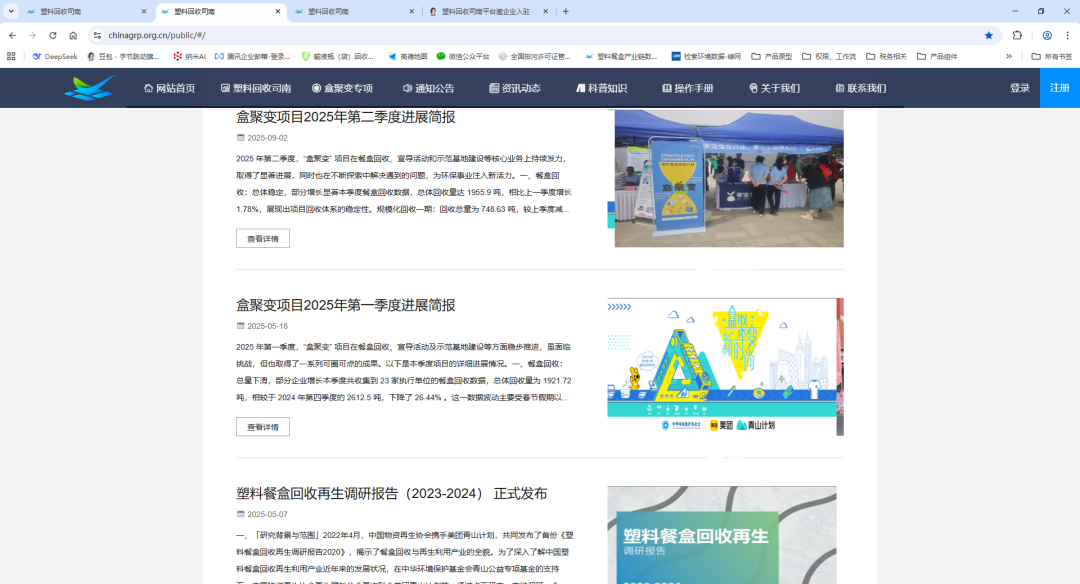Screen dimensions: 1080x584
Task: Click 查看详情 under 盒聚变项目2025年第一季度进展简报
Action: point(262,426)
